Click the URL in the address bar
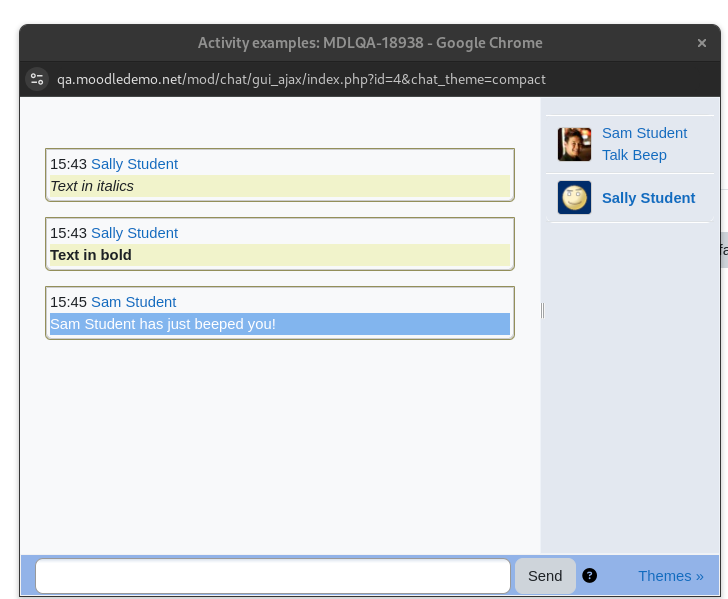 (301, 79)
